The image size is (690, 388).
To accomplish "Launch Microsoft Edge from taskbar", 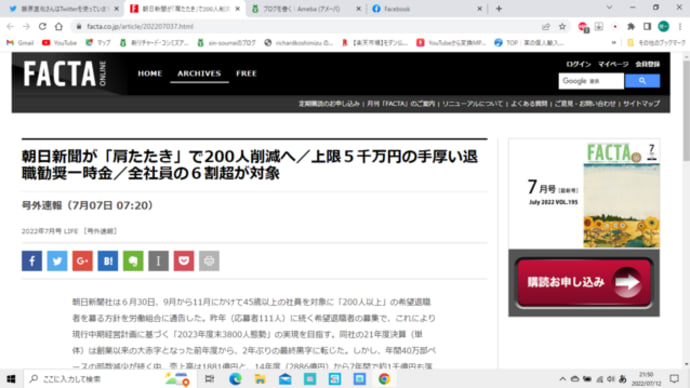I will (235, 379).
